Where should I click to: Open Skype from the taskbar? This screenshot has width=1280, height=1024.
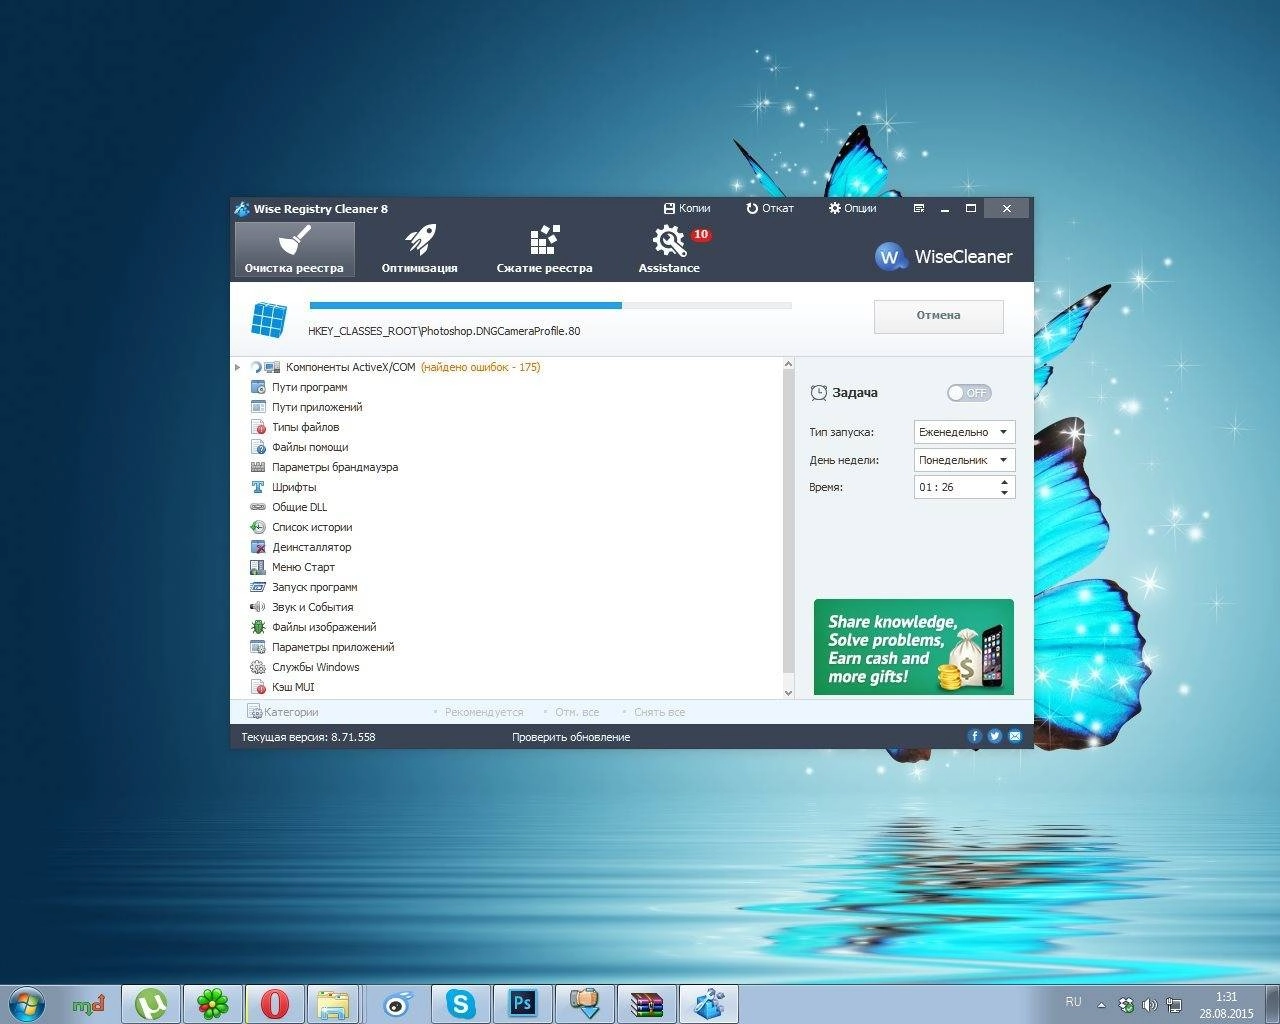pos(461,1004)
